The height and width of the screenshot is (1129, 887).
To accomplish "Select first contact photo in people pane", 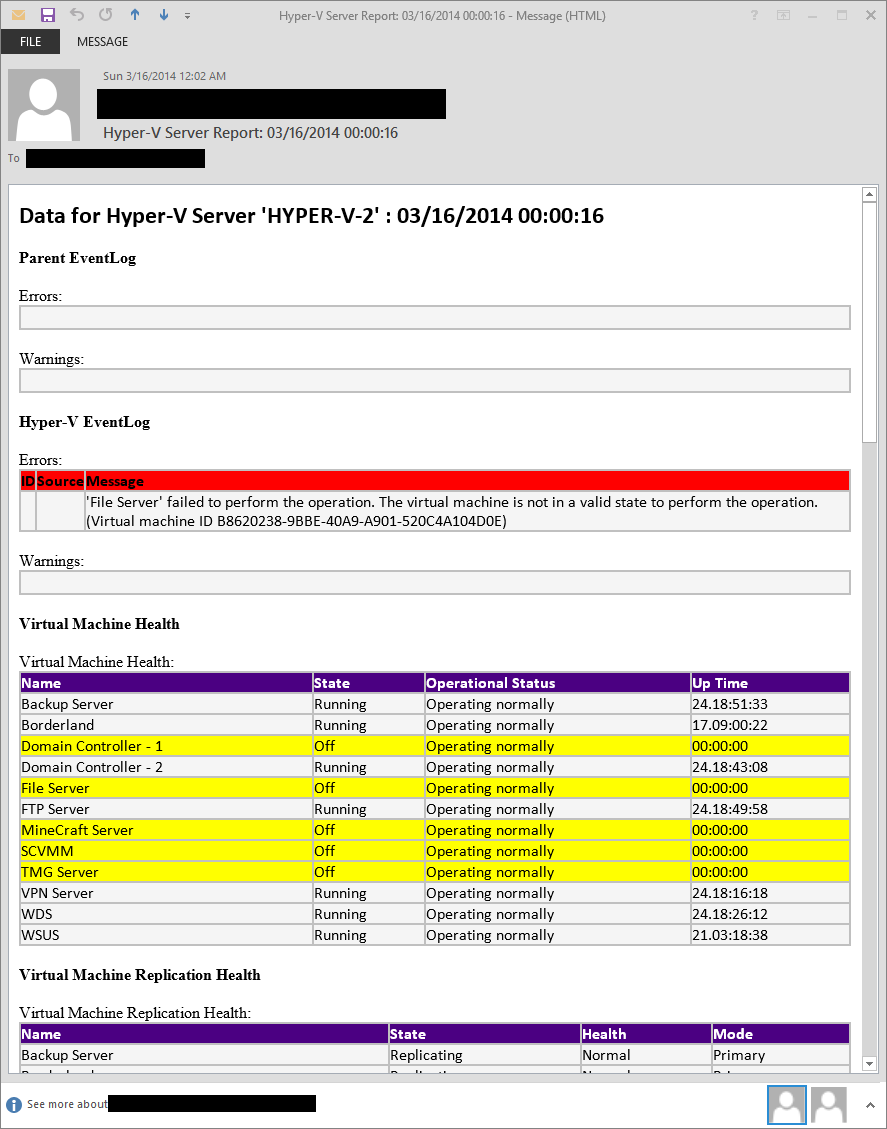I will click(785, 1105).
